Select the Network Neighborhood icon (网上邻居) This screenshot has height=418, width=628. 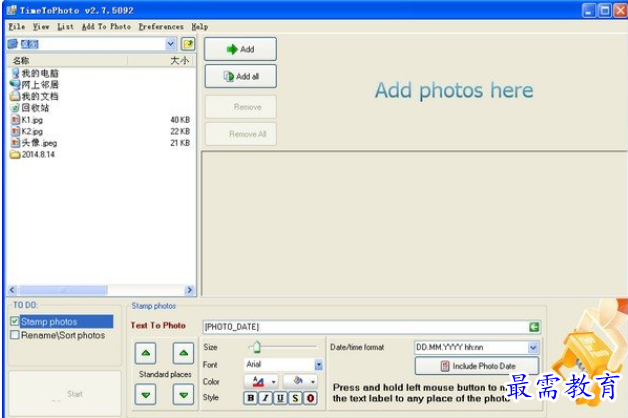[15, 84]
